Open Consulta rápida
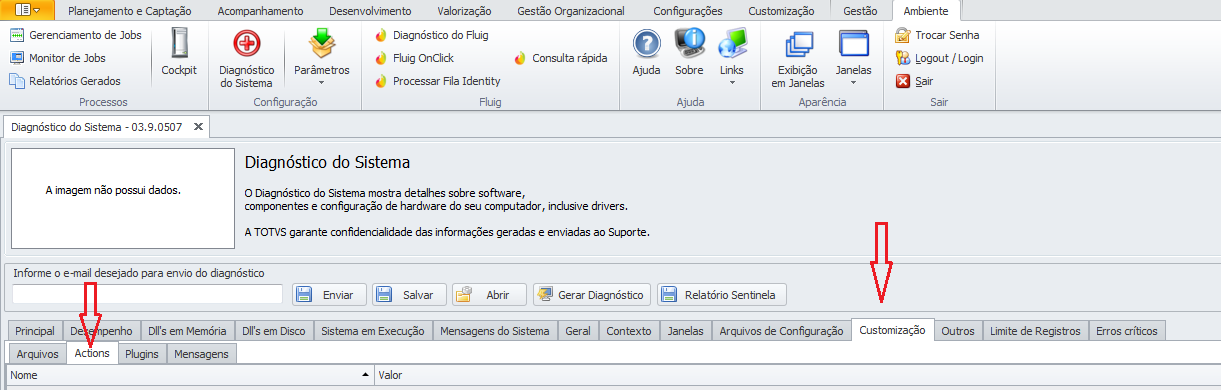The image size is (1221, 390). pos(560,58)
